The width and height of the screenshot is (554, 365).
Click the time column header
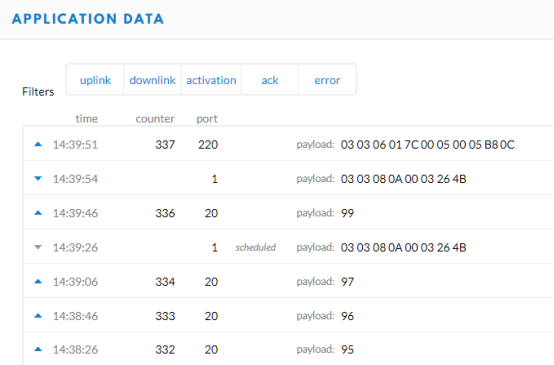tap(87, 119)
